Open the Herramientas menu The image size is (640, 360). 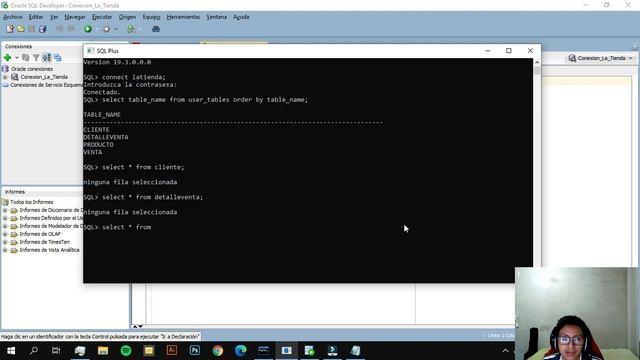click(183, 17)
